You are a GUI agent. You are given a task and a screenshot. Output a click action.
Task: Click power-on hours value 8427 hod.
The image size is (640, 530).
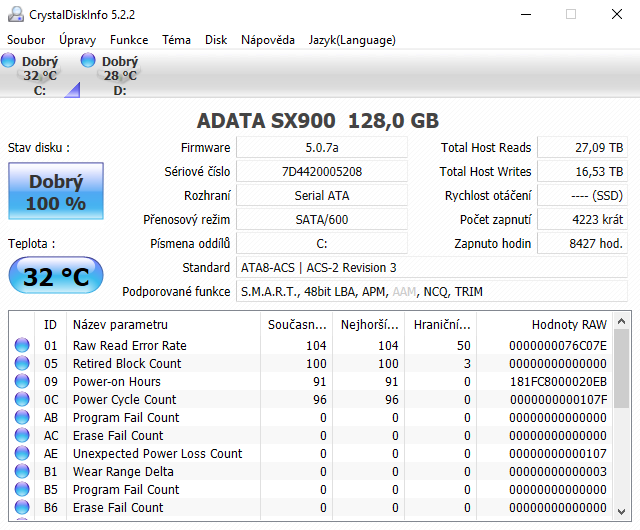[582, 244]
